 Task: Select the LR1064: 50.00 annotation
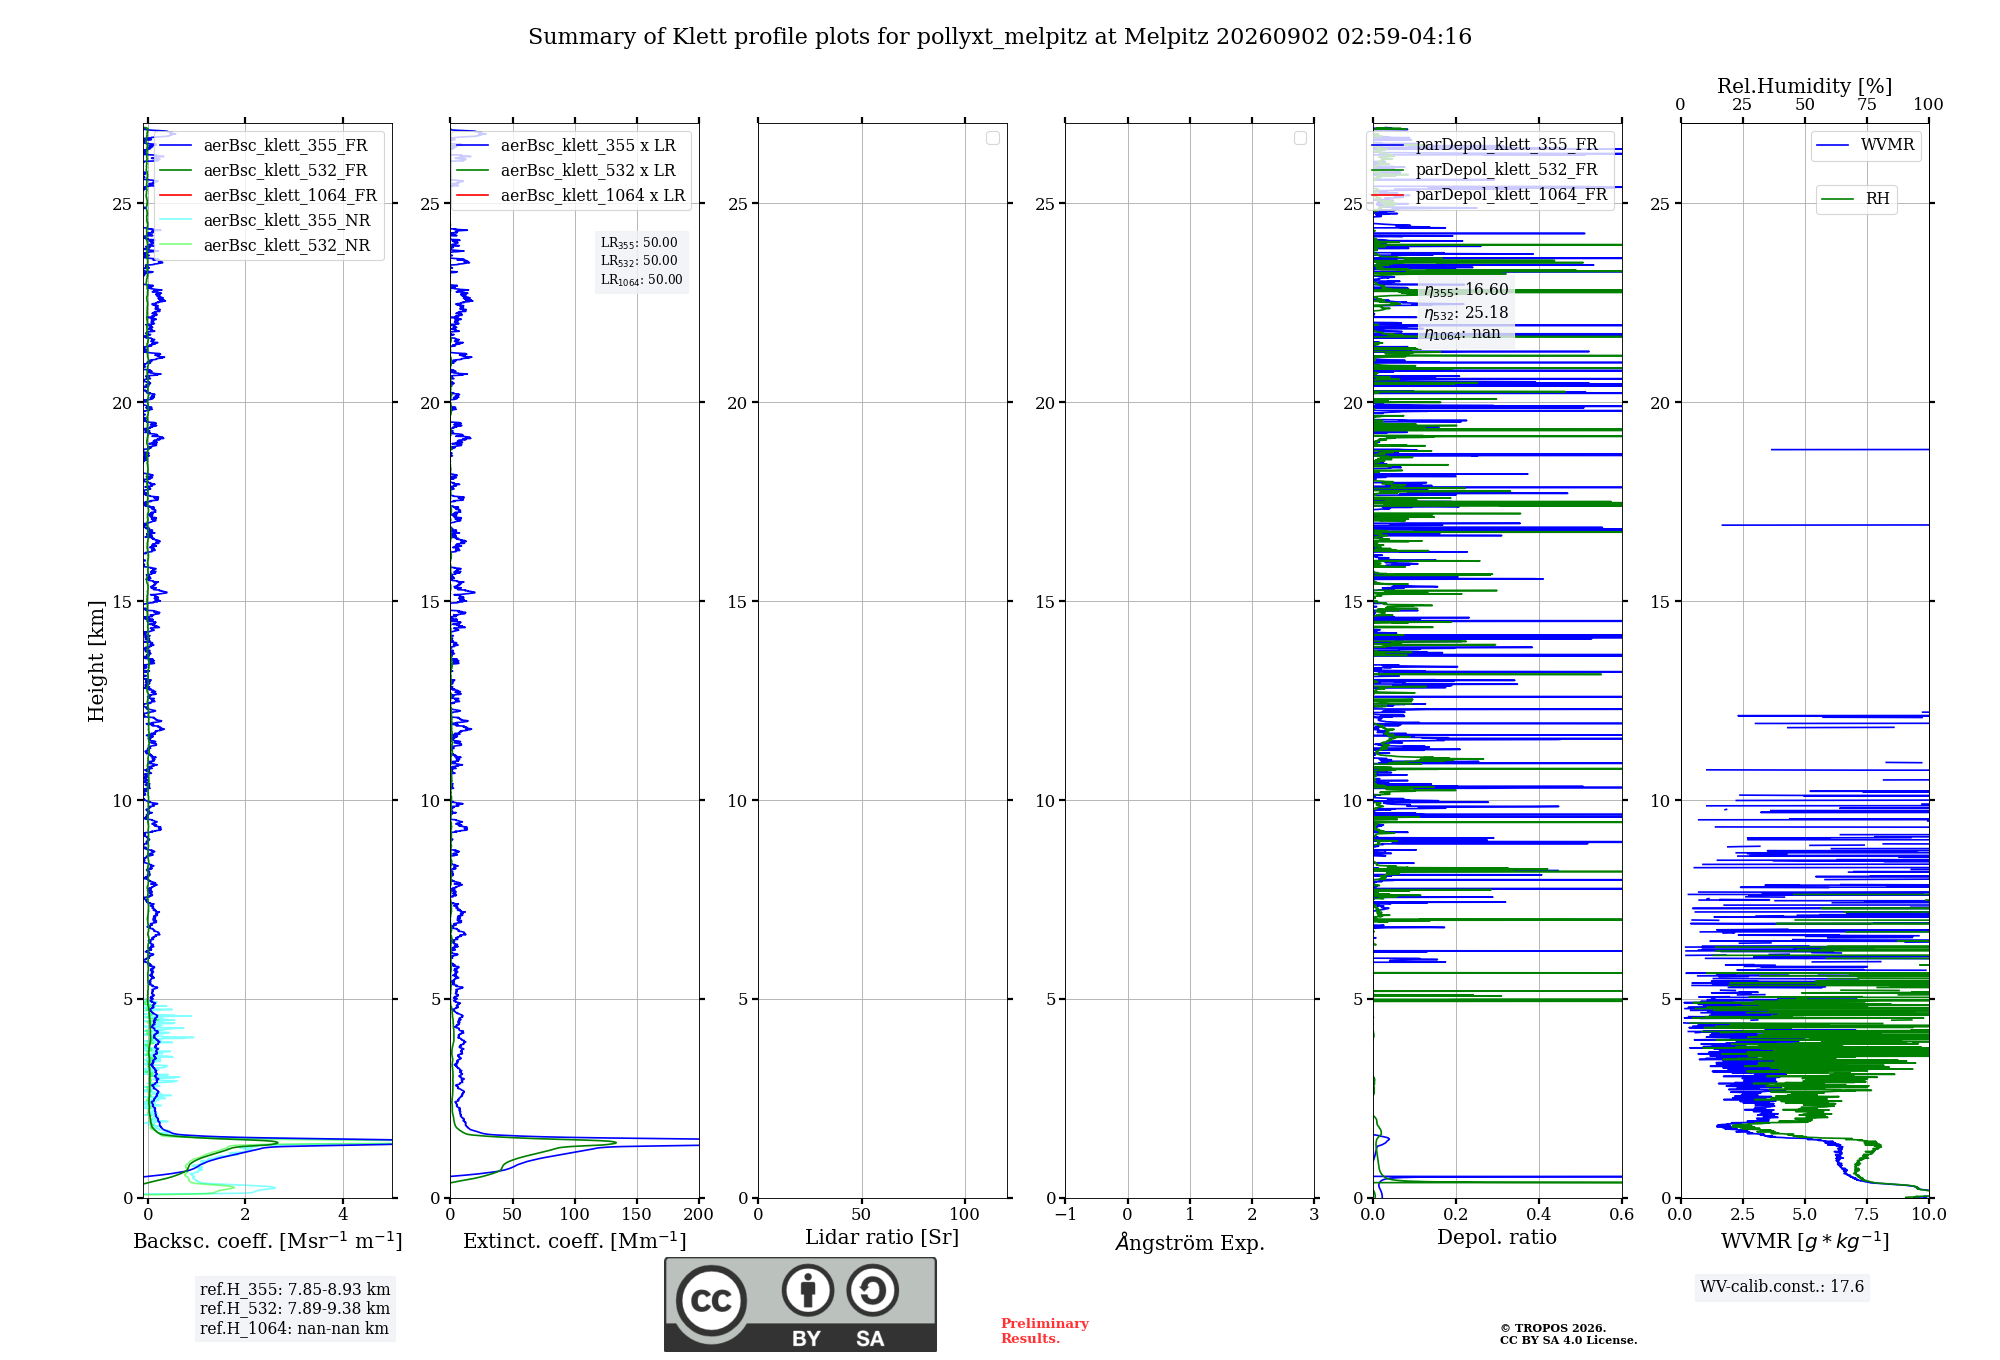click(x=642, y=280)
